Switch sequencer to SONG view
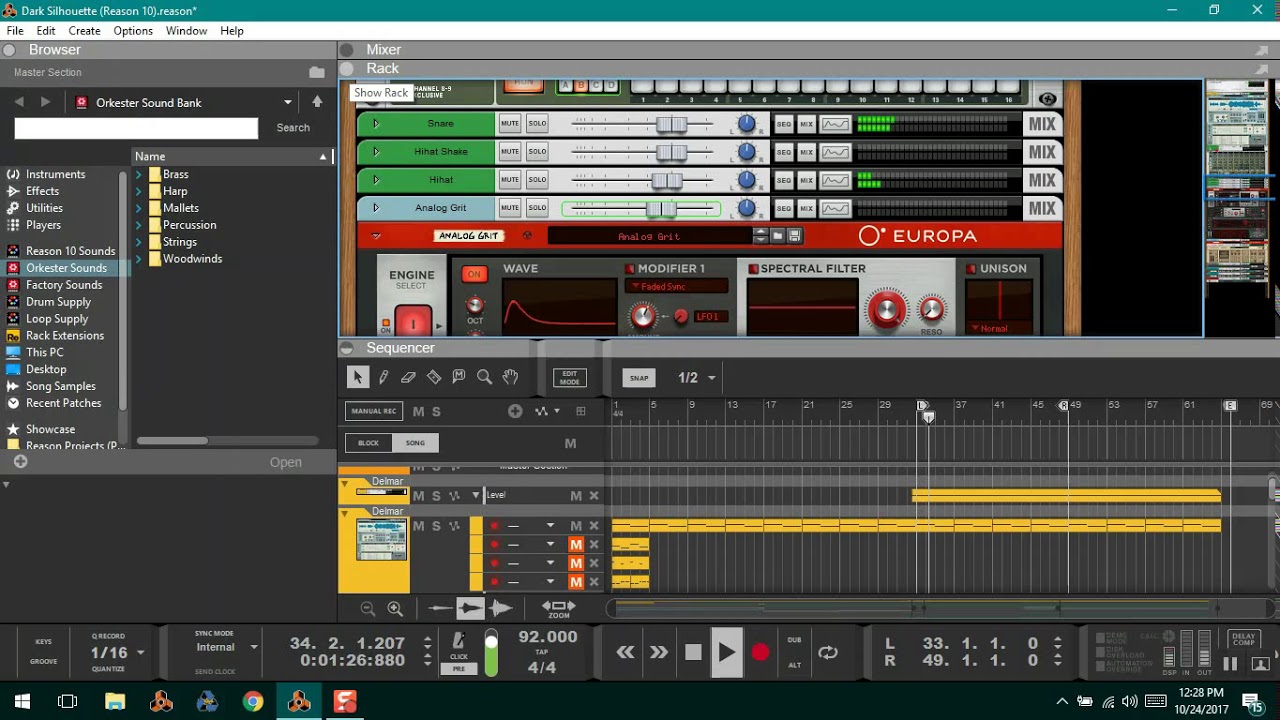The height and width of the screenshot is (720, 1280). (415, 443)
